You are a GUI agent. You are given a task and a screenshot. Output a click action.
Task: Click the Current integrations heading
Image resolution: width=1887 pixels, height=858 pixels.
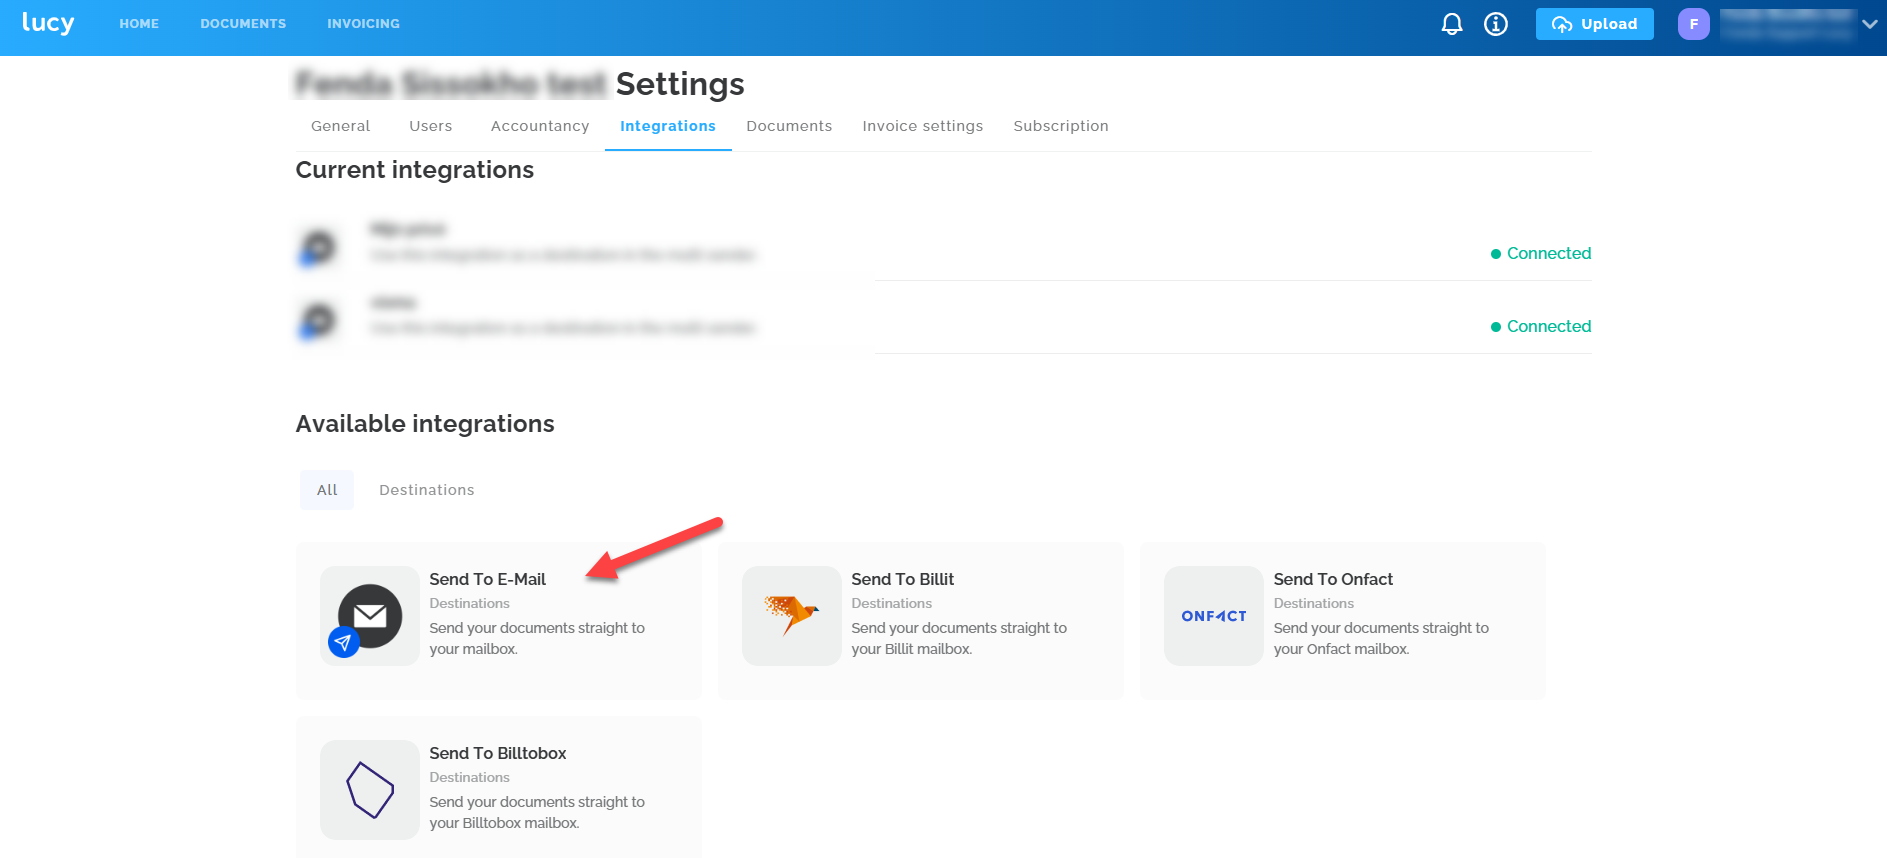[415, 170]
